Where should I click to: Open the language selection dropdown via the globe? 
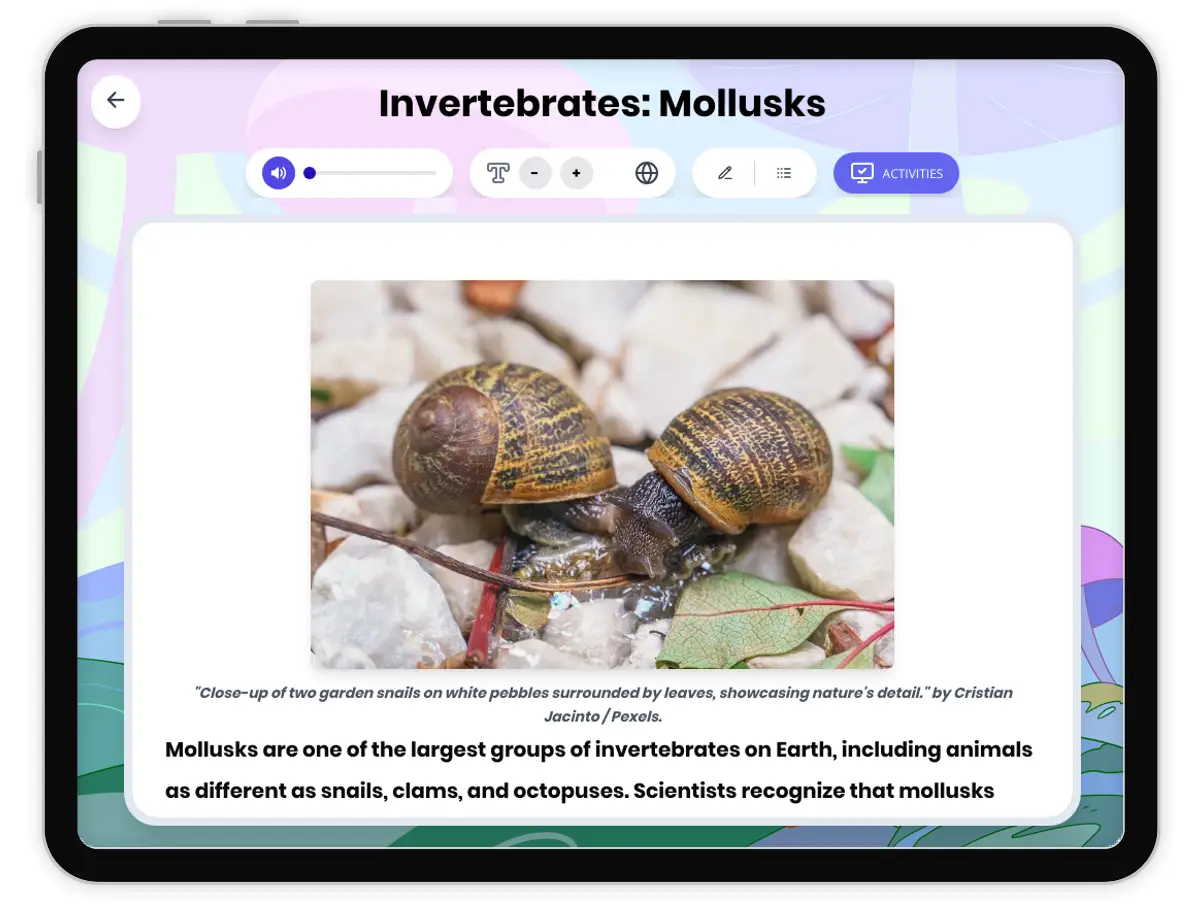pos(647,172)
